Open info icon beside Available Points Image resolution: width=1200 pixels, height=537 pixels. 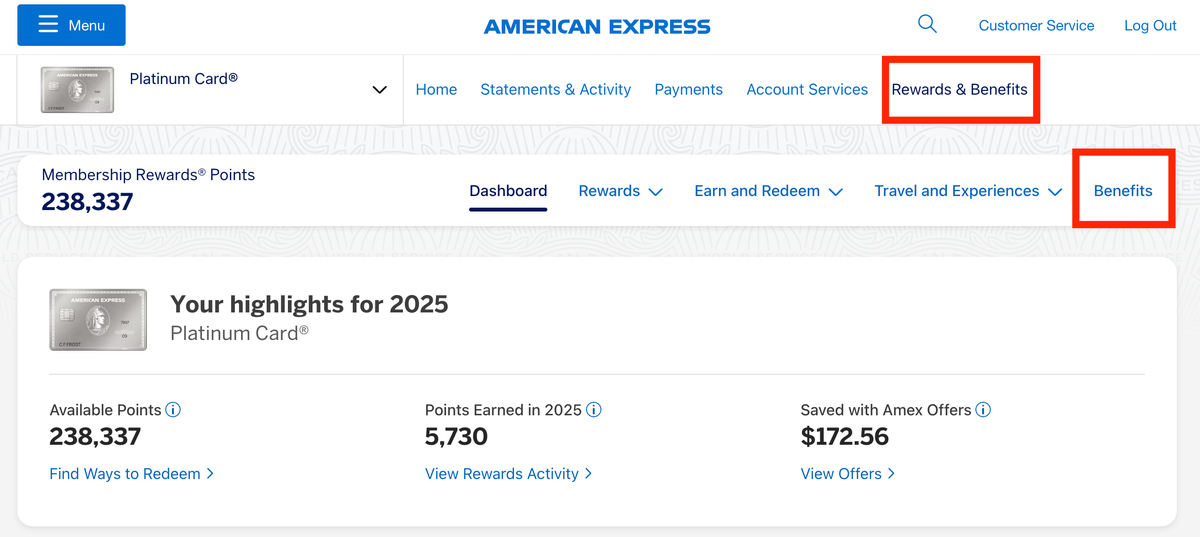[x=173, y=410]
